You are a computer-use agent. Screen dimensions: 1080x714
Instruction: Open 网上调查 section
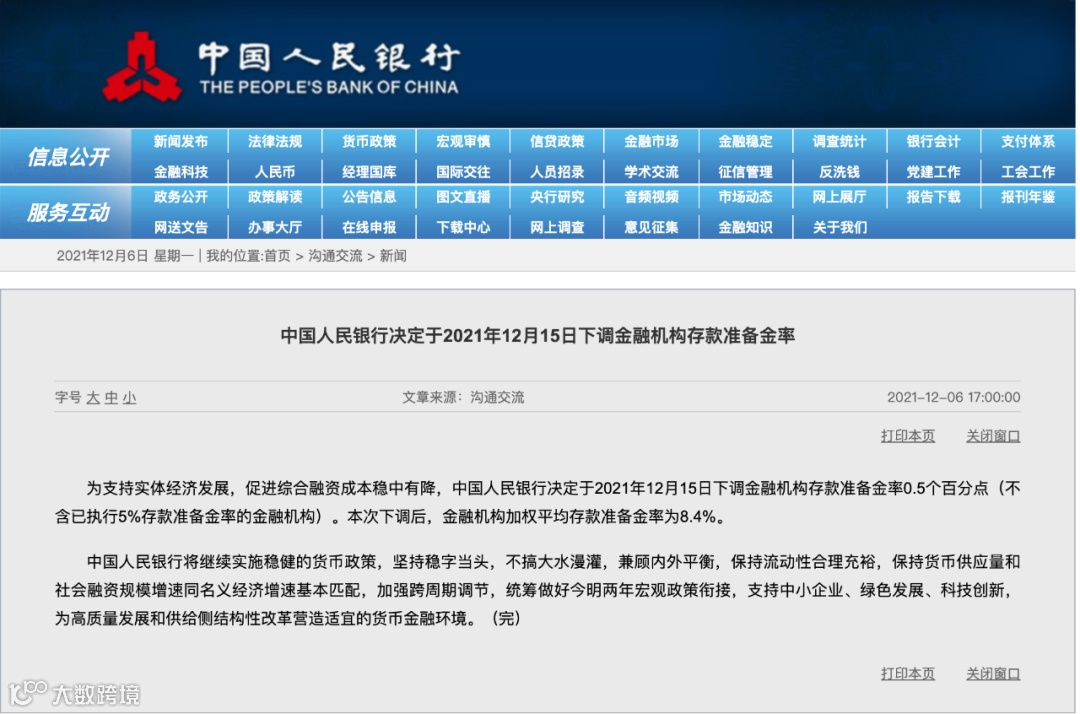pos(557,227)
